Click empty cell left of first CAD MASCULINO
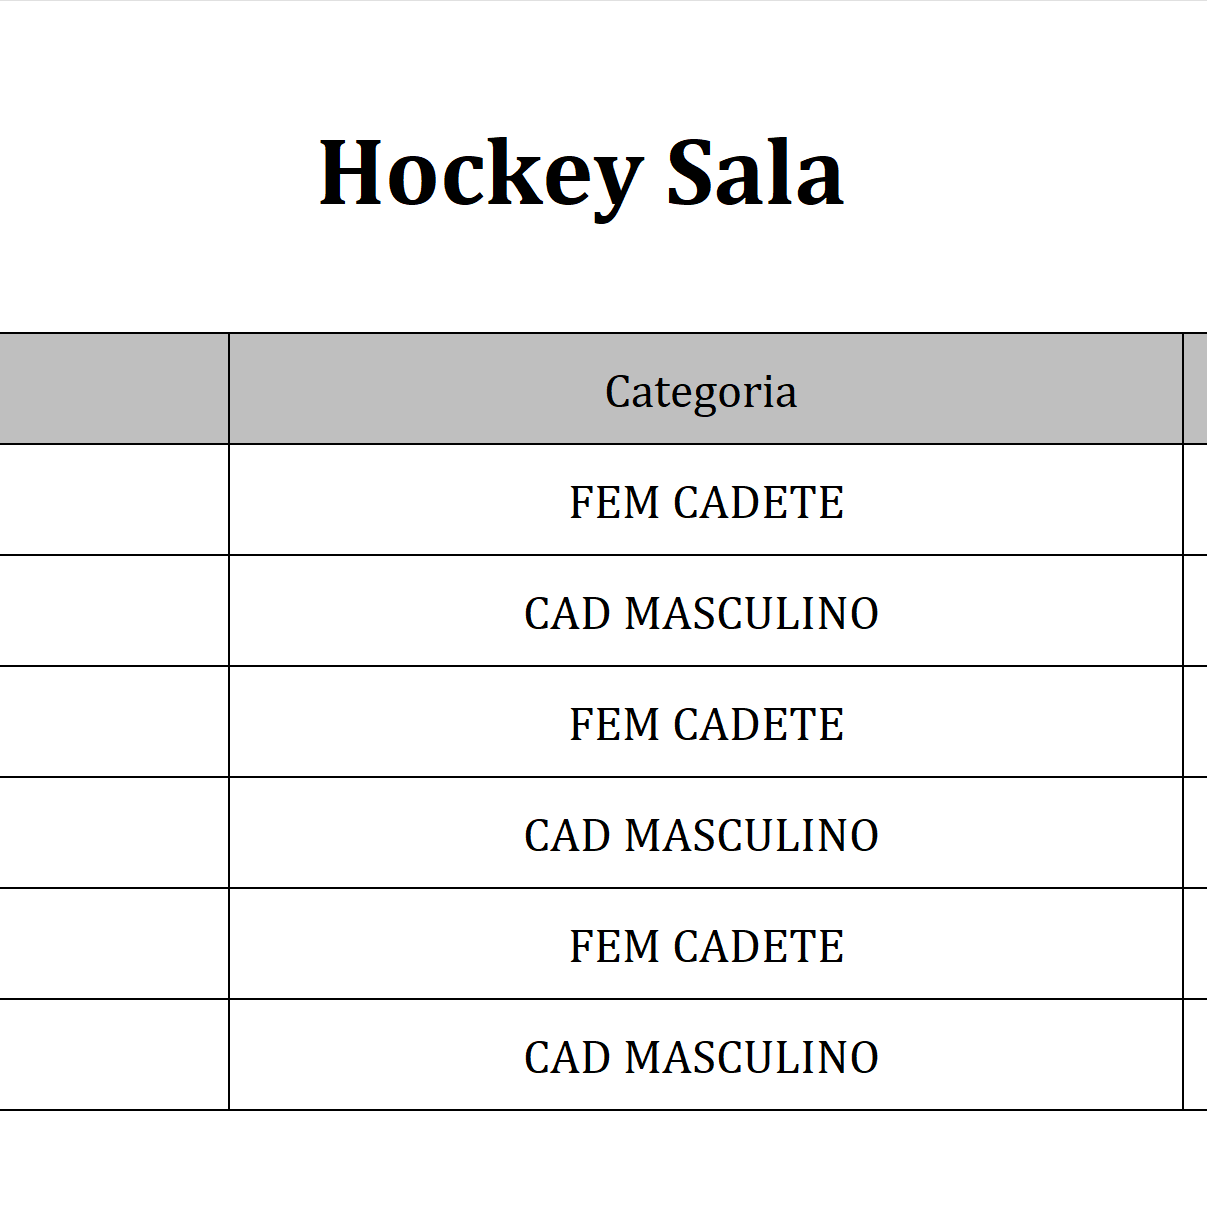This screenshot has width=1207, height=1207. coord(113,611)
